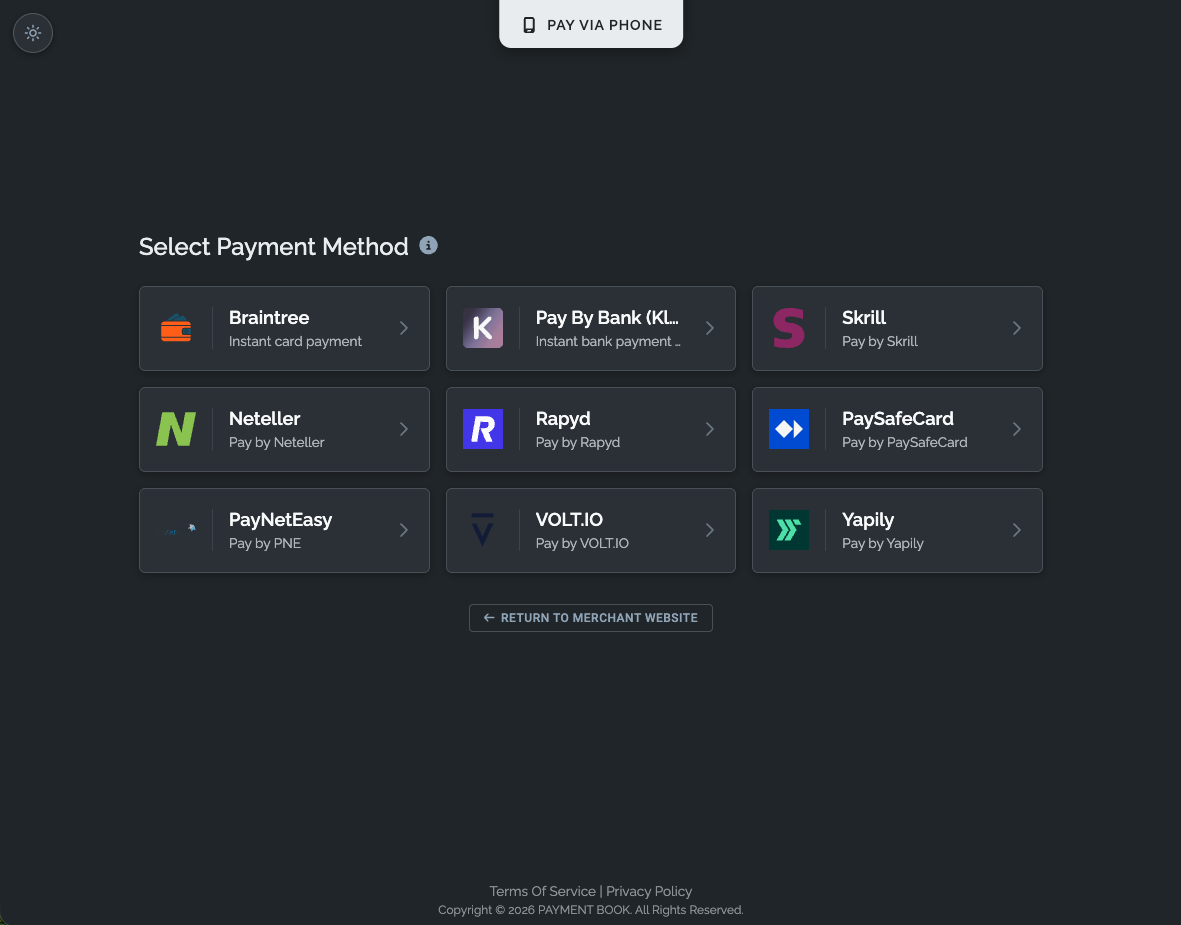Viewport: 1181px width, 925px height.
Task: Click the Klarna K logo icon
Action: 483,328
